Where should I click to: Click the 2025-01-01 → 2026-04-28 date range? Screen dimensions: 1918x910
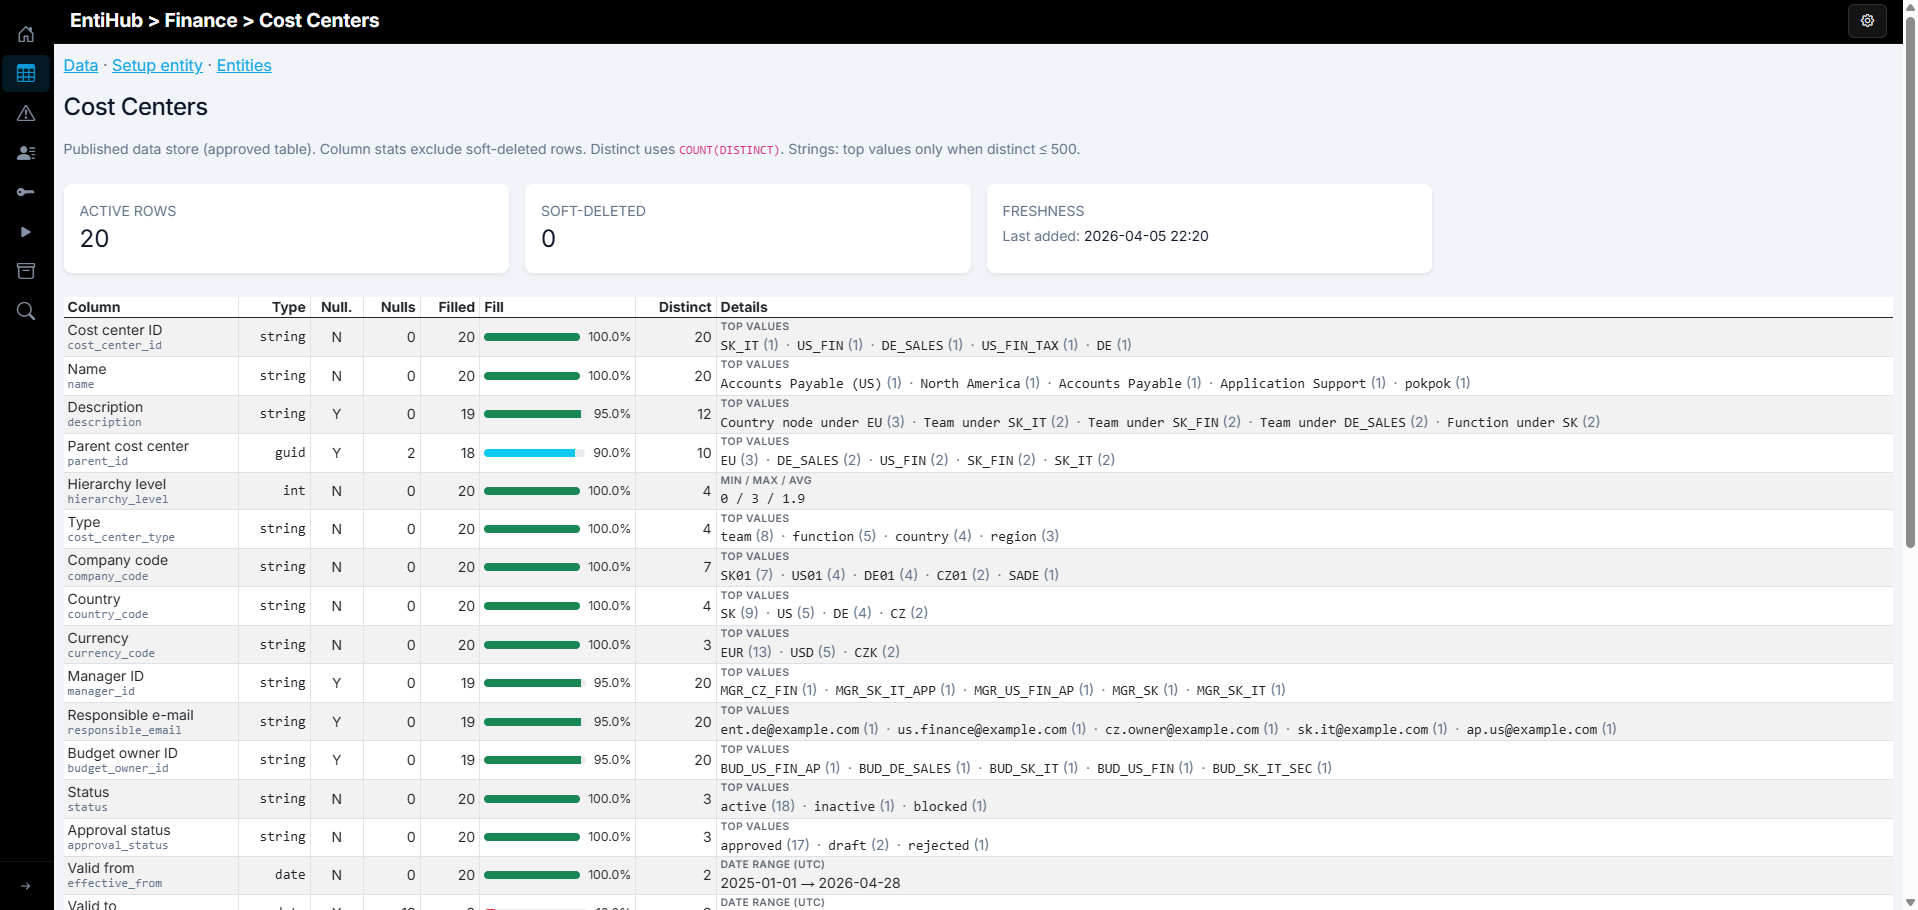[x=810, y=883]
